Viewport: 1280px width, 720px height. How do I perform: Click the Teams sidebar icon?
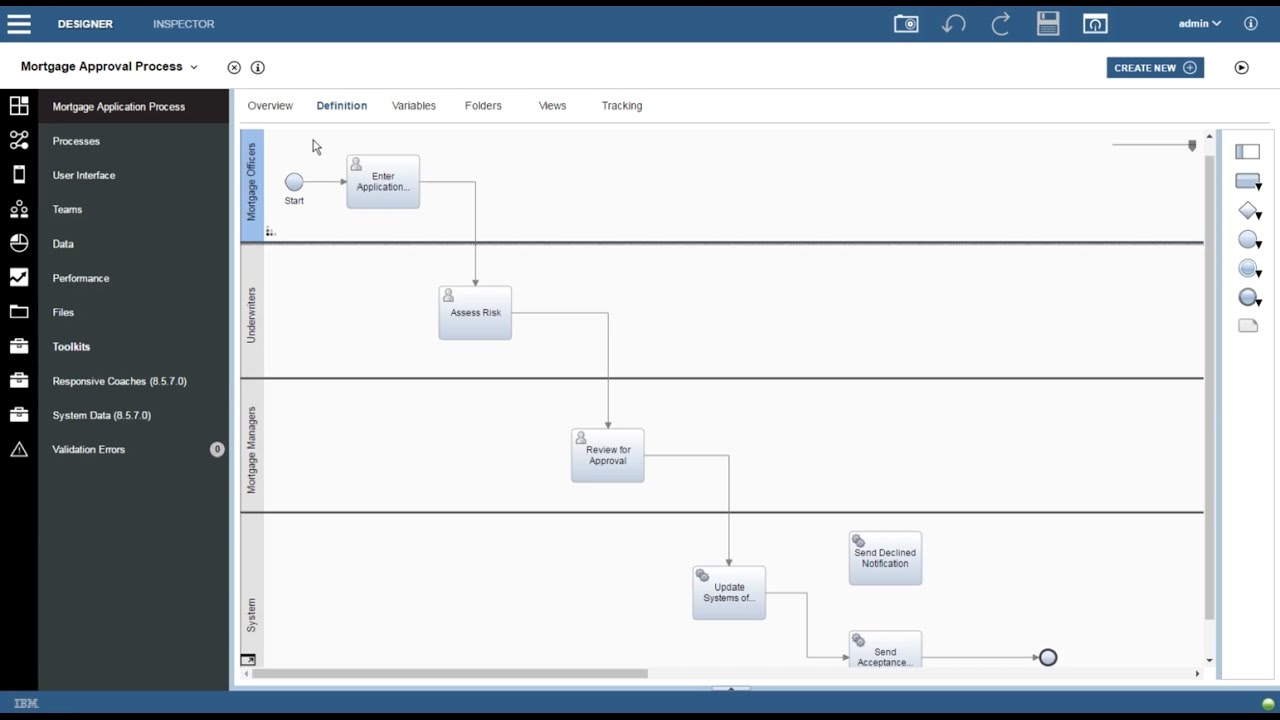[19, 209]
